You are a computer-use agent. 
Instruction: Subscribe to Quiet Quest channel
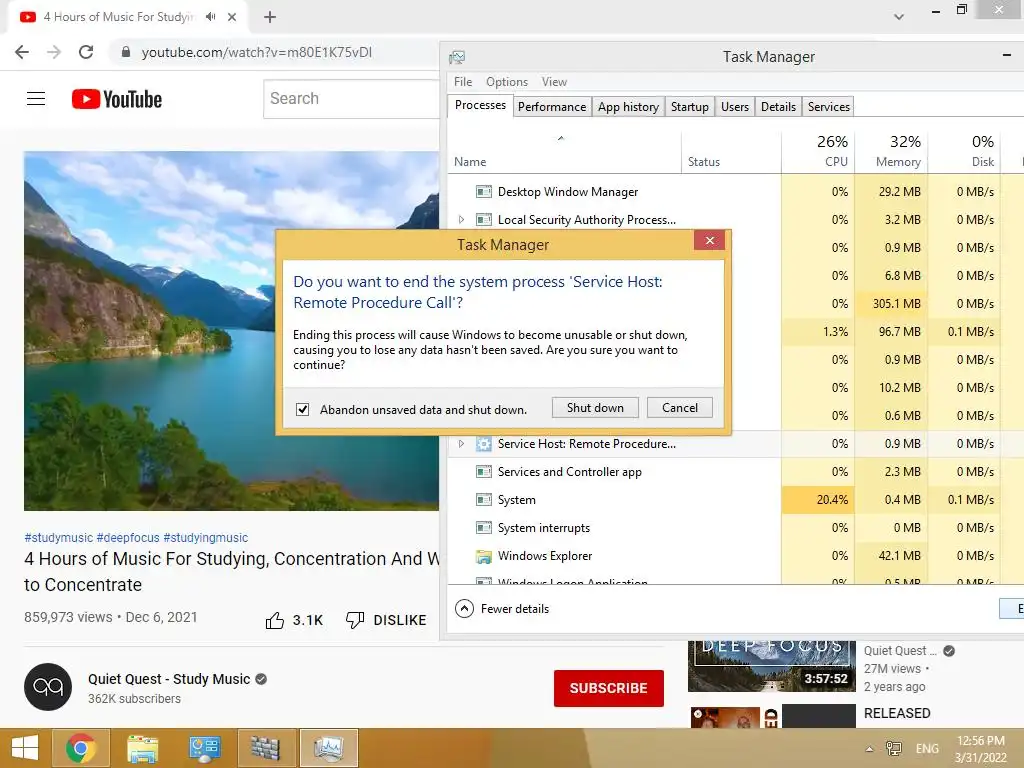point(609,688)
